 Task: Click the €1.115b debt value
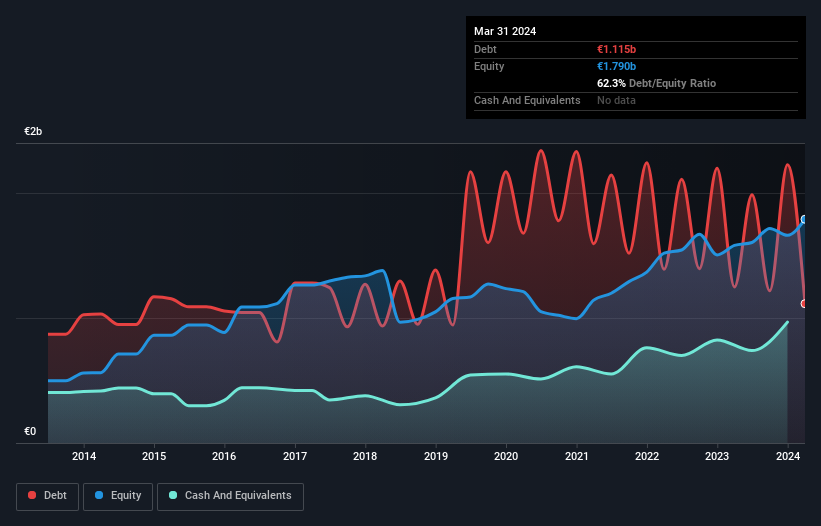pyautogui.click(x=616, y=49)
